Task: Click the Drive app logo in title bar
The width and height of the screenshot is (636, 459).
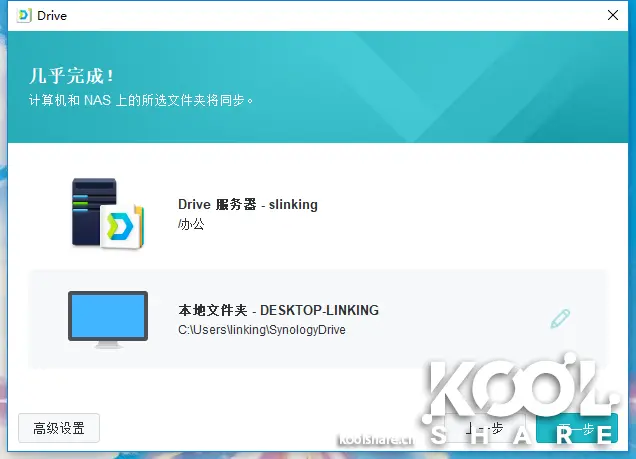Action: click(x=24, y=15)
